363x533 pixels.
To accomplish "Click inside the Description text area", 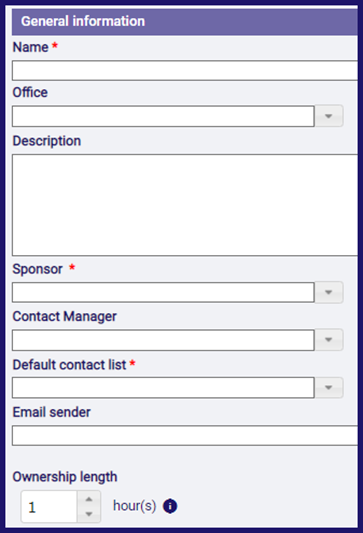I will tap(185, 205).
